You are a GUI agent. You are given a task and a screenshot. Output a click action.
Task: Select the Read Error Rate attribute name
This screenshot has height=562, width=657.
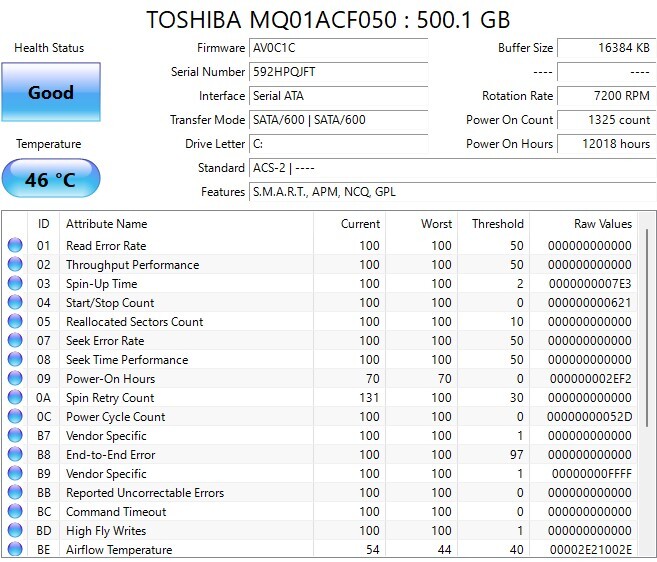[106, 246]
